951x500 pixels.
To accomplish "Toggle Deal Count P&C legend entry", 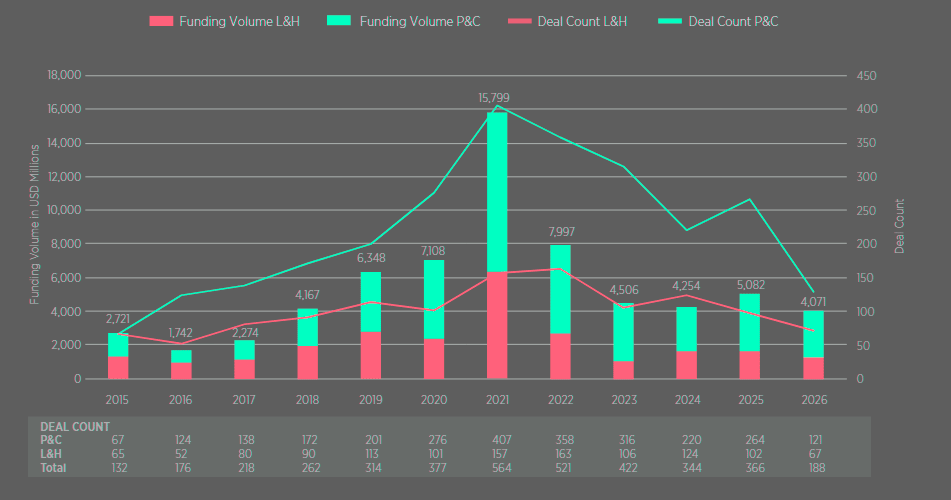I will click(718, 21).
